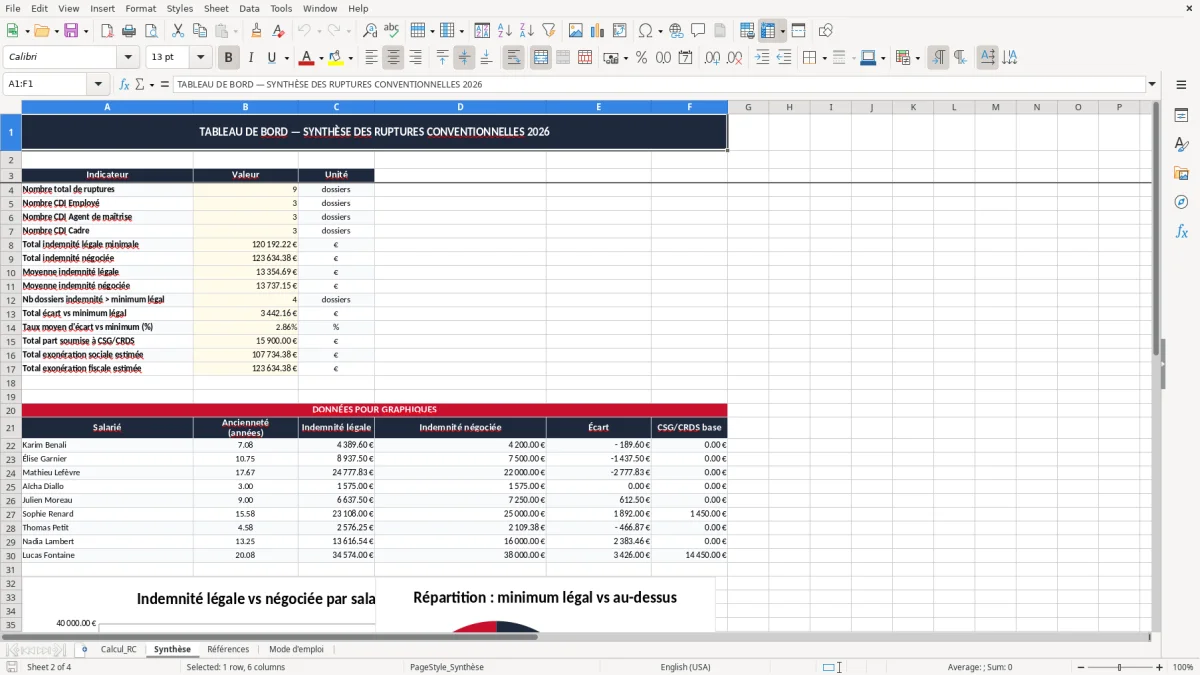Image resolution: width=1200 pixels, height=675 pixels.
Task: Open the font name dropdown
Action: pos(128,58)
